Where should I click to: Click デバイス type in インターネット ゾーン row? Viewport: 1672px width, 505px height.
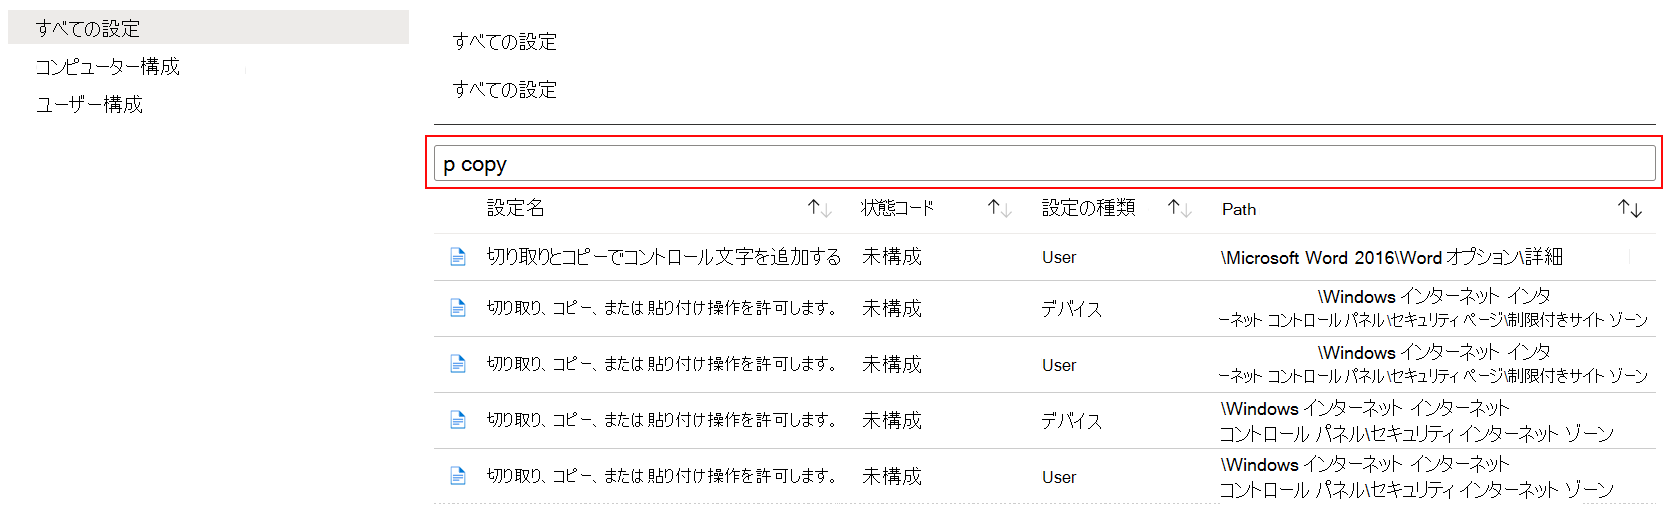pos(1072,421)
